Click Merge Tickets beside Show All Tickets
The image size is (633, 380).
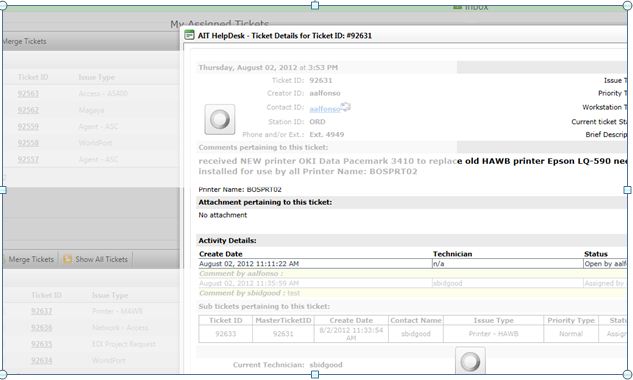[31, 259]
